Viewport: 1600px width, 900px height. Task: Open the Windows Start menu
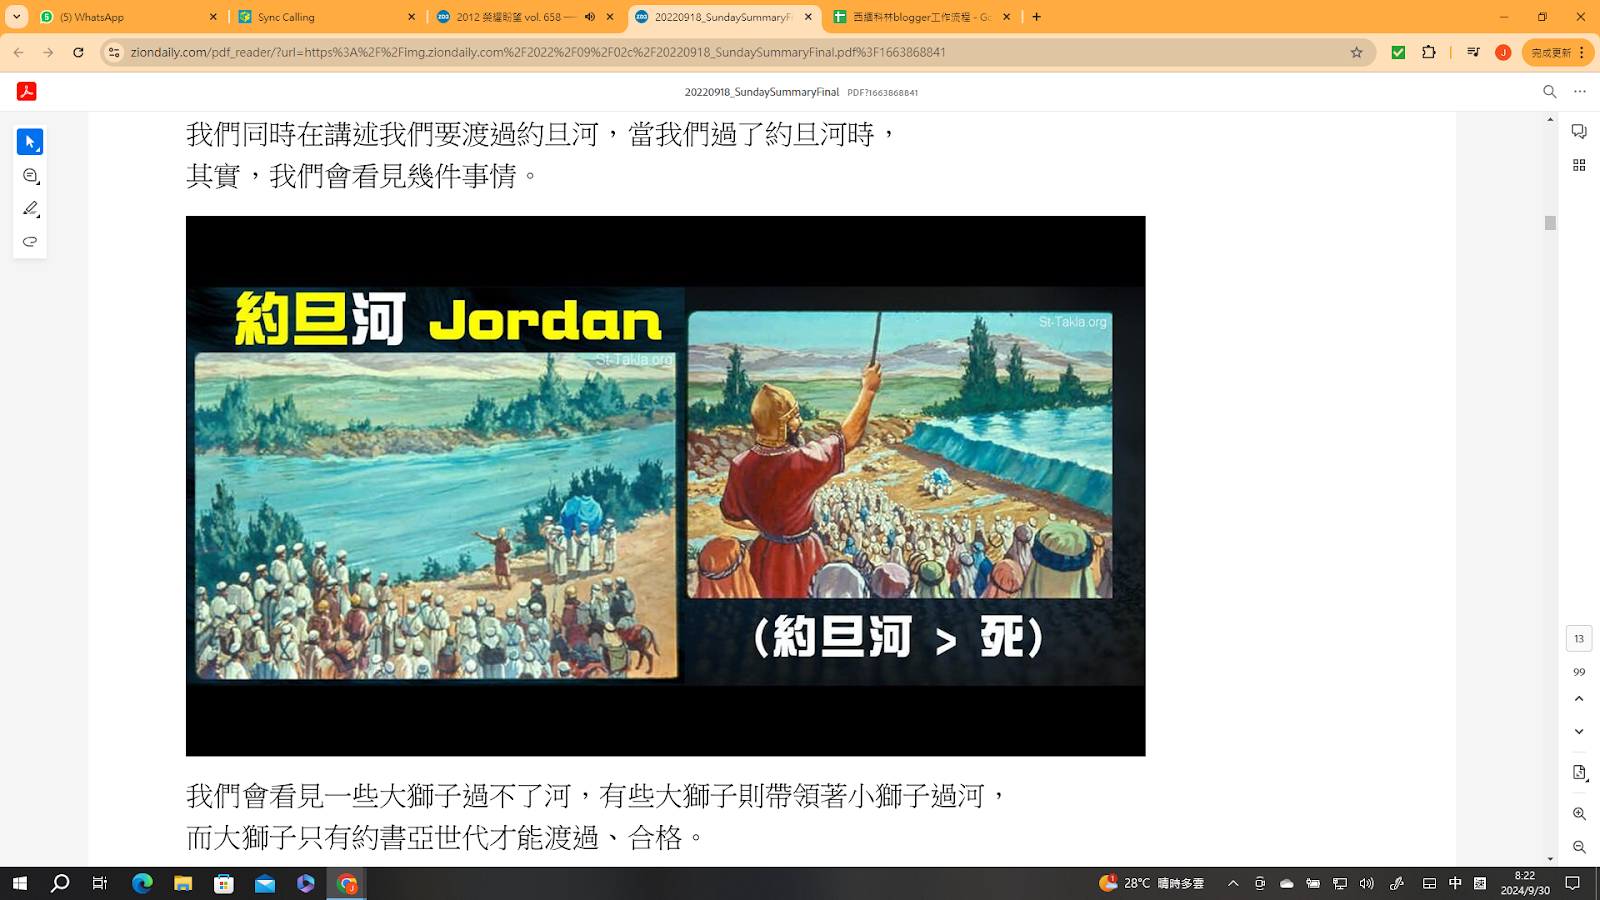[x=19, y=883]
